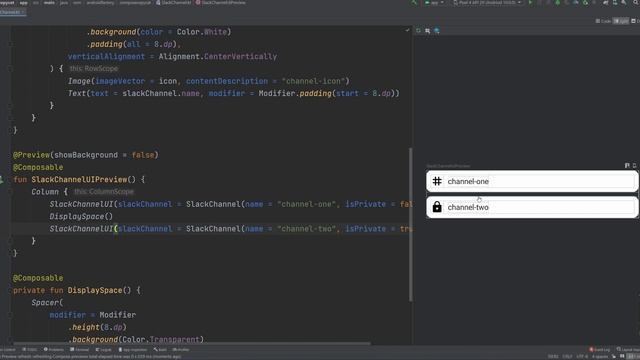Open the Logcat tool window
The image size is (640, 360).
pyautogui.click(x=104, y=350)
